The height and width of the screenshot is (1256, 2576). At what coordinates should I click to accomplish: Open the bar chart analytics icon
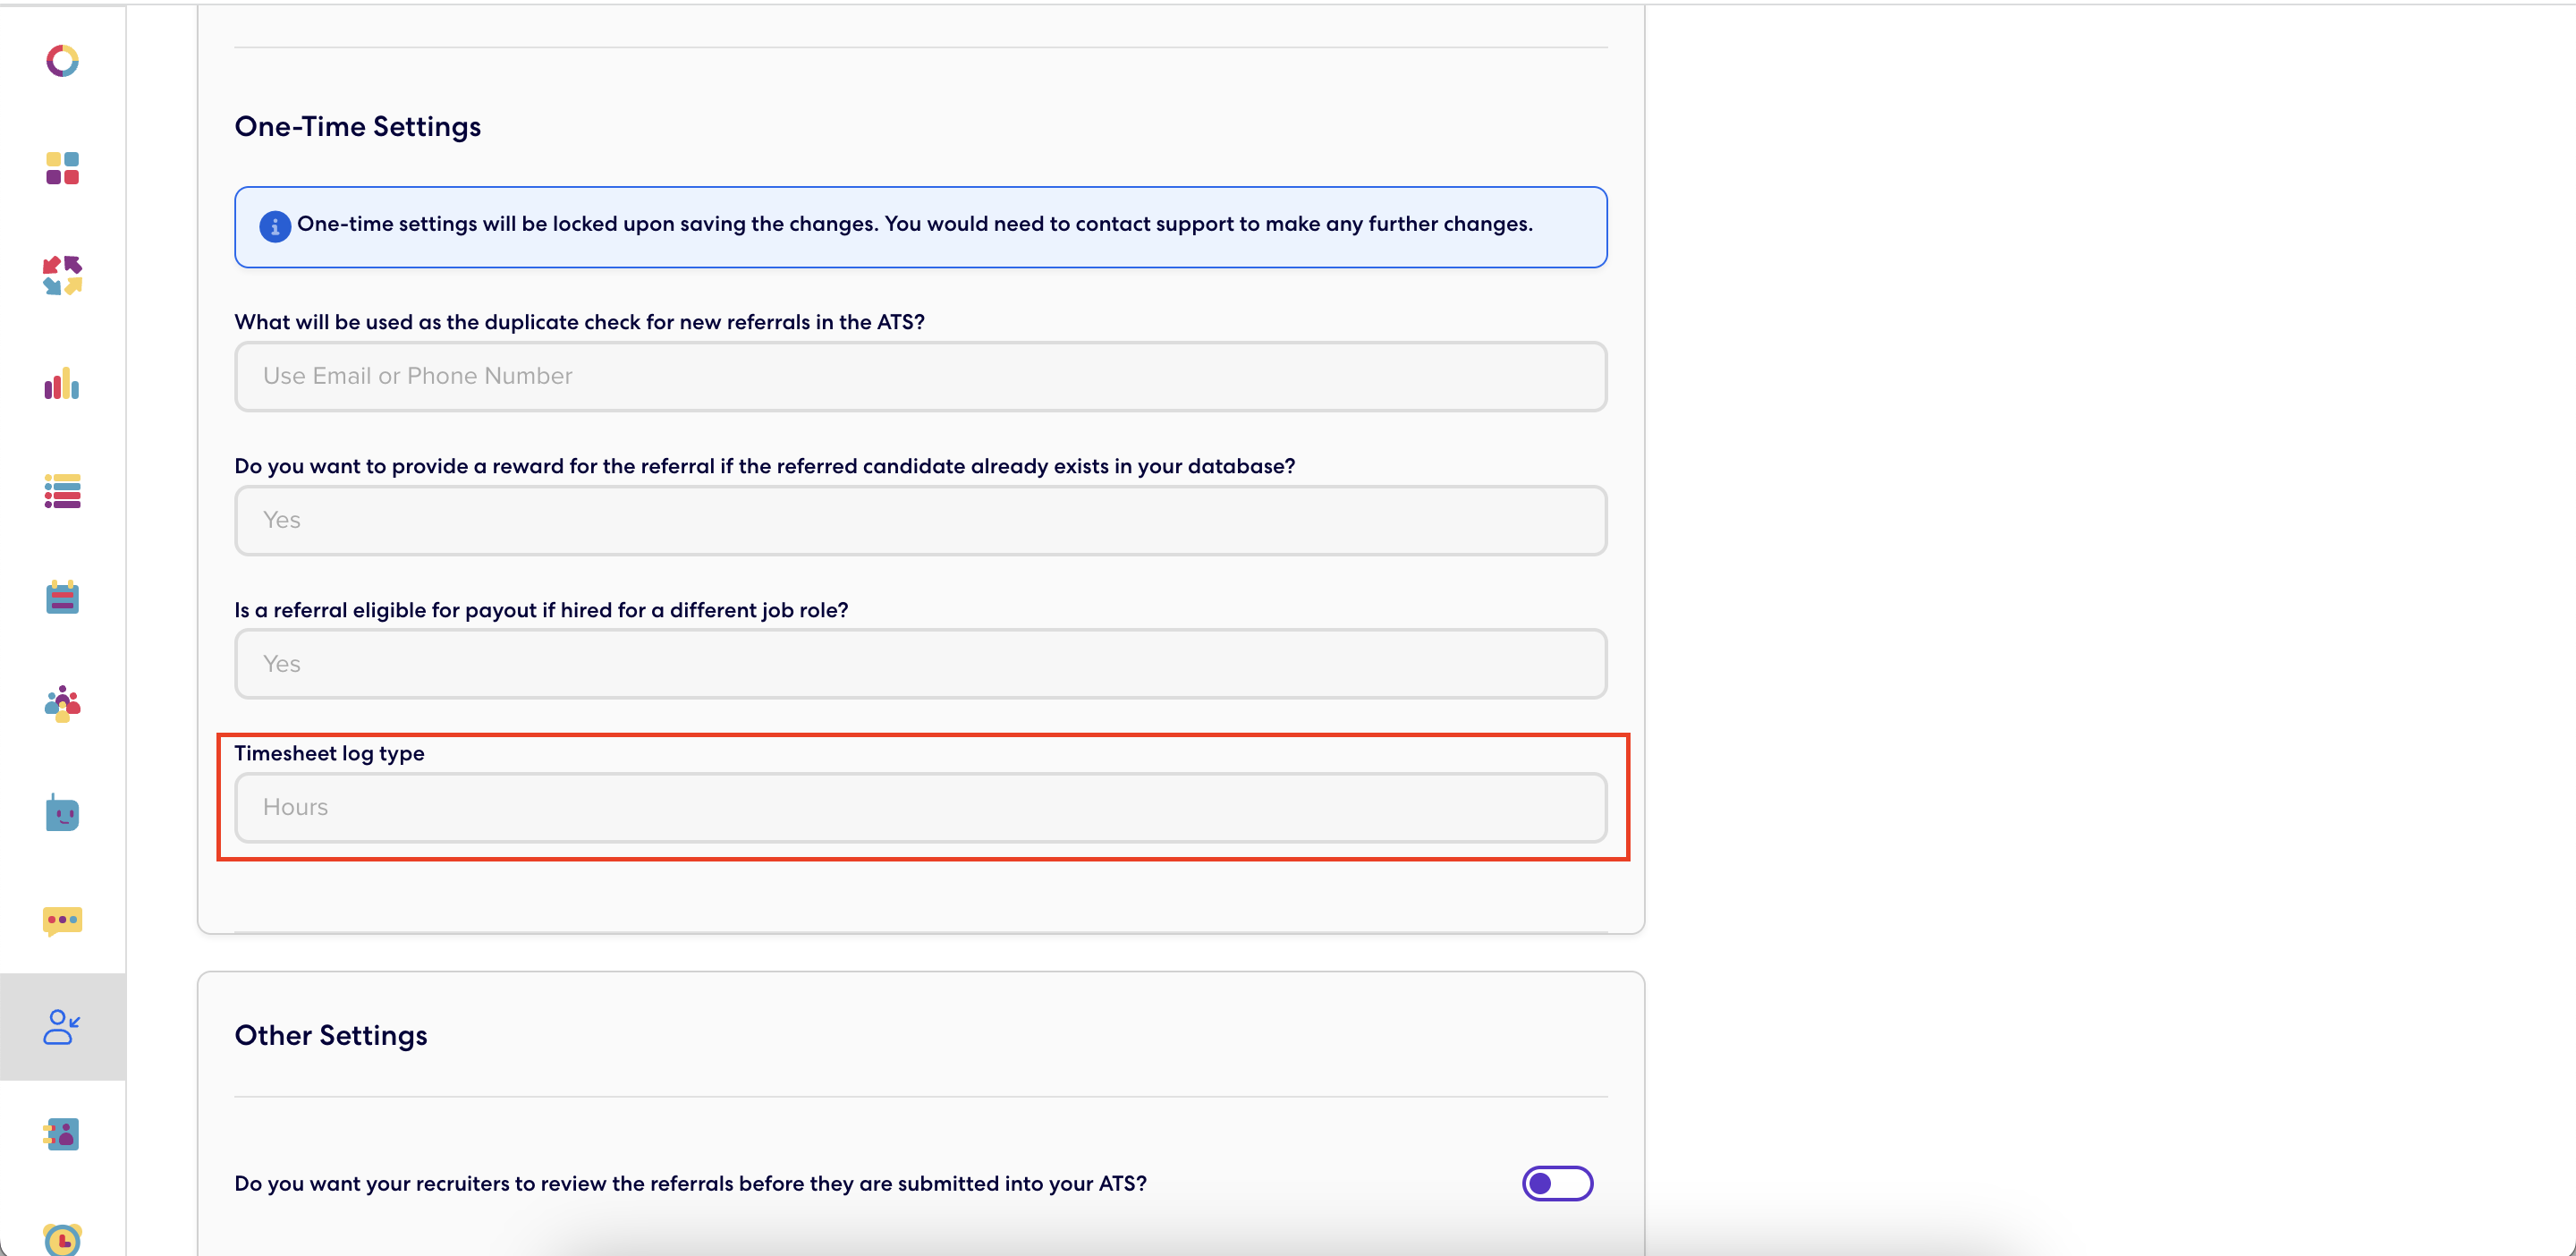(62, 384)
